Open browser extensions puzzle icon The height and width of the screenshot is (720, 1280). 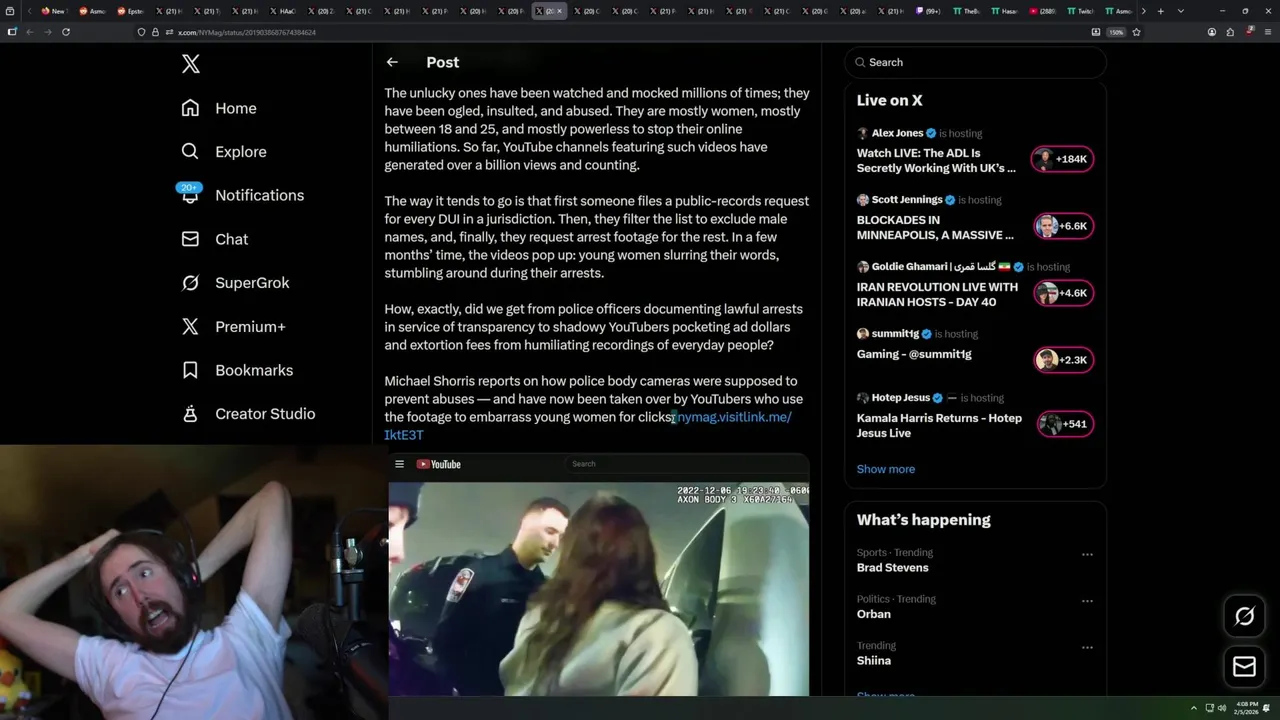[x=1230, y=32]
